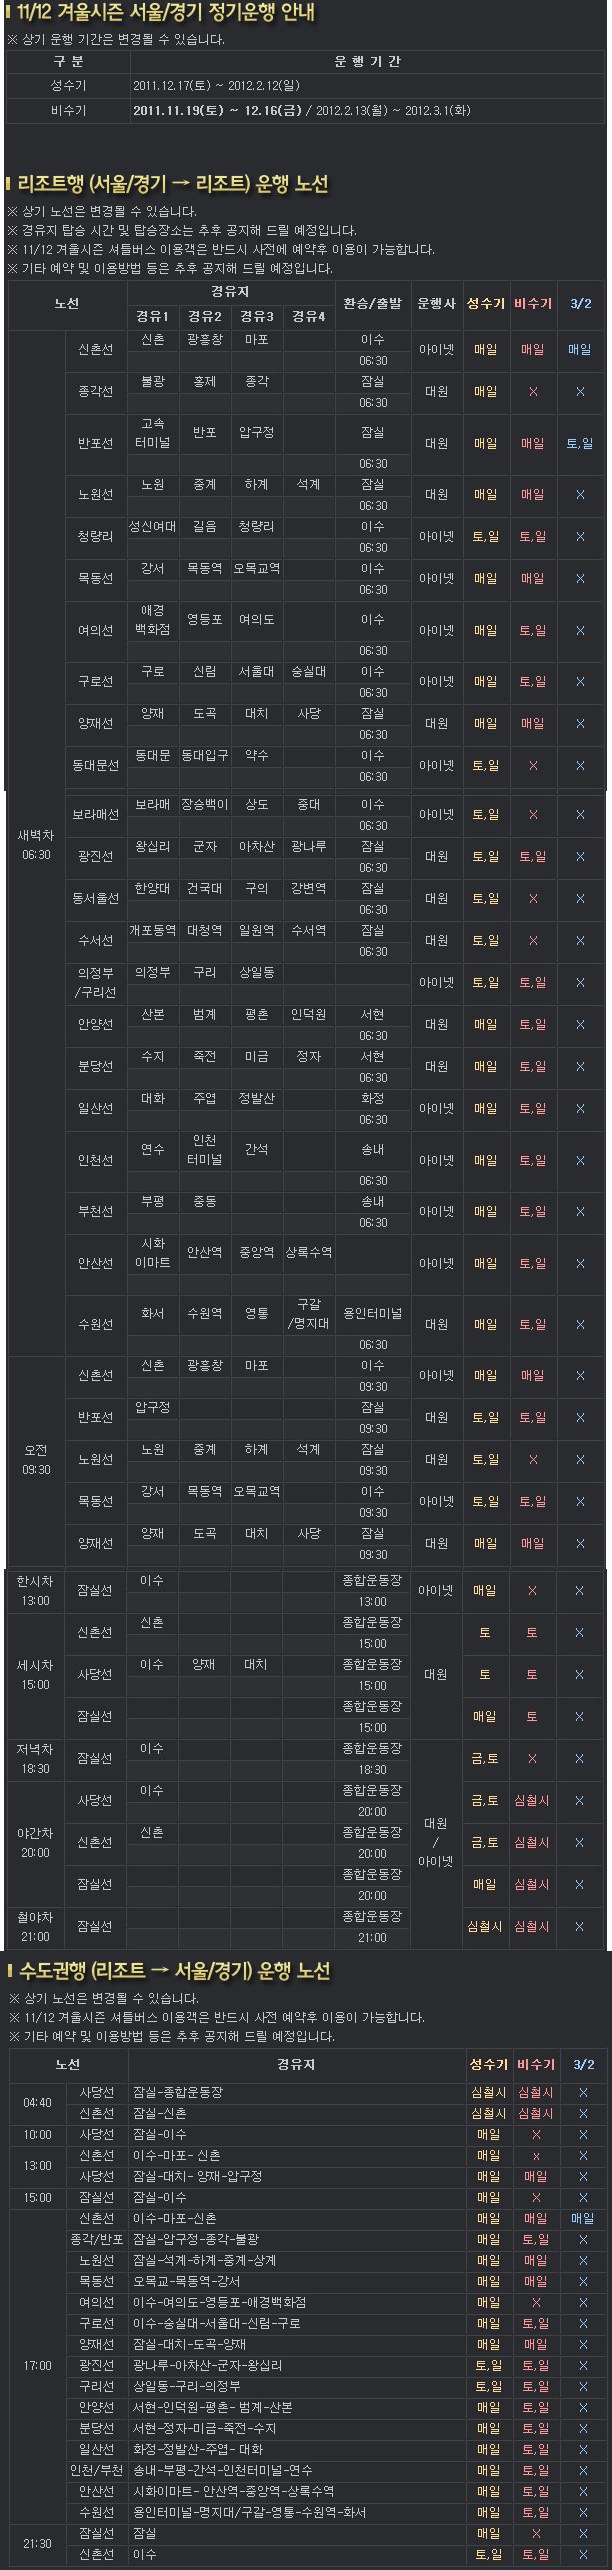Select the 동대문선 route cell
Viewport: 612px width, 2570px height.
tap(96, 766)
